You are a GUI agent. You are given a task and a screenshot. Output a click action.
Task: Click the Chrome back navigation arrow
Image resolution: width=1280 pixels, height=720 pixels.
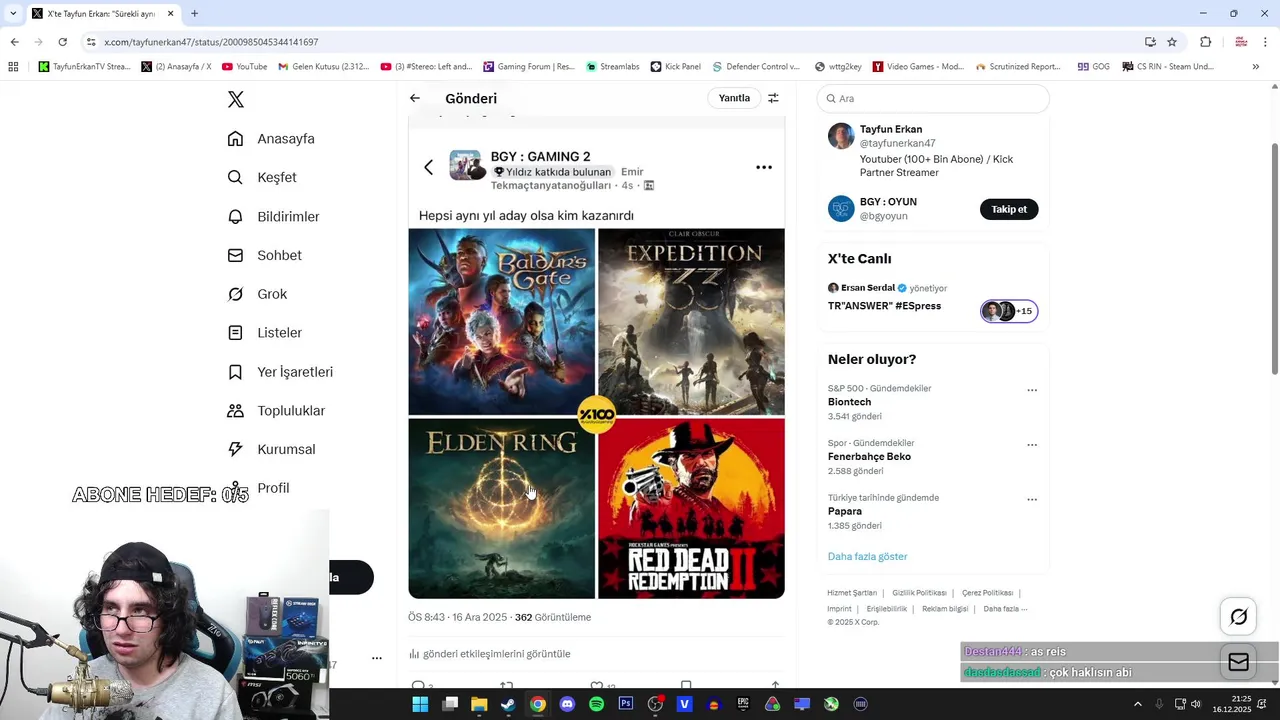(x=14, y=42)
